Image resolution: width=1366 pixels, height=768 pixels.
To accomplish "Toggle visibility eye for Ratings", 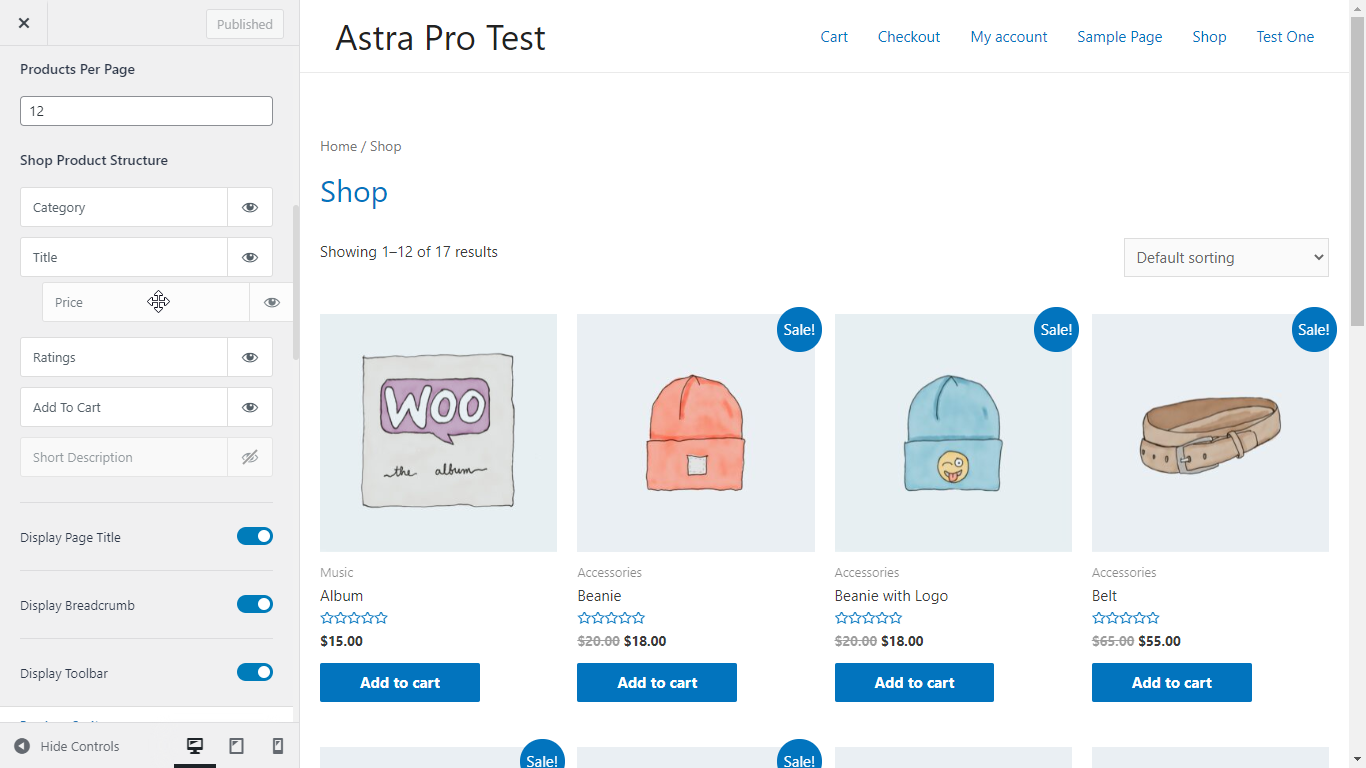I will coord(250,357).
